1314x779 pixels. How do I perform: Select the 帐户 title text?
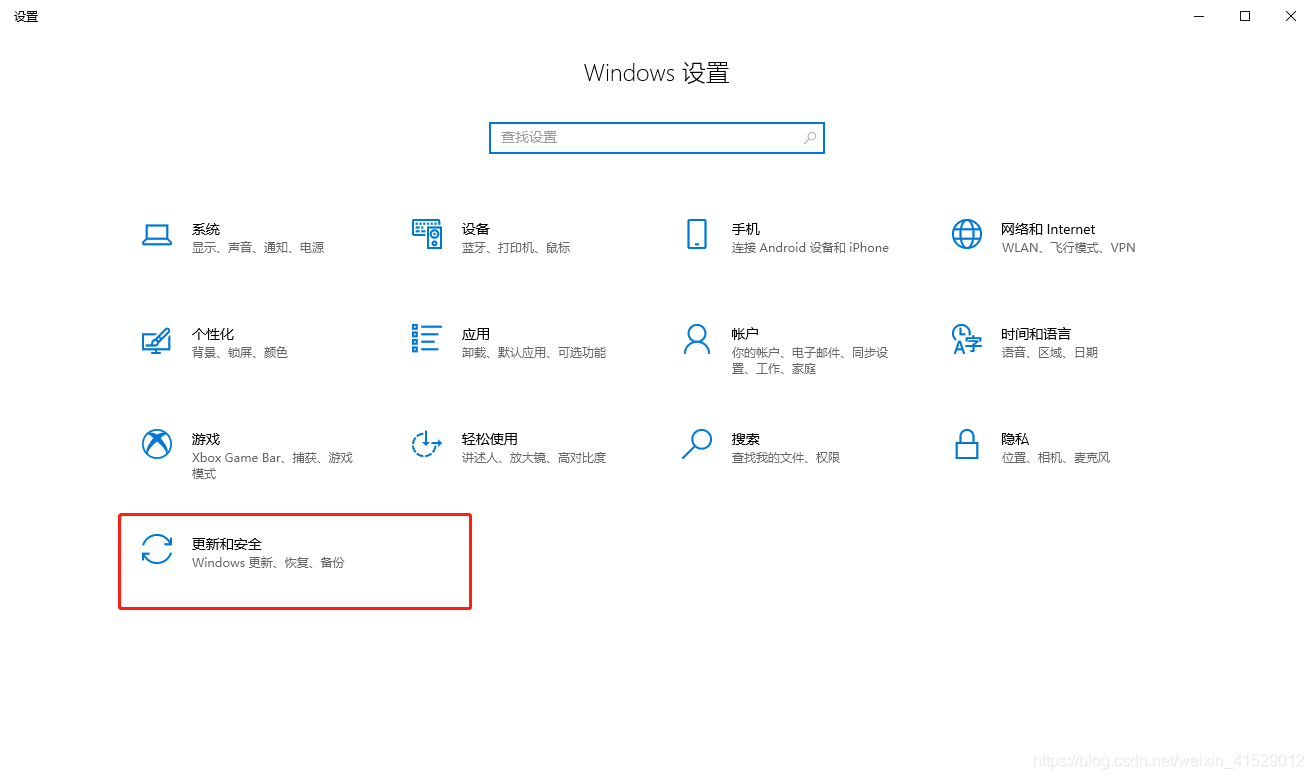point(746,334)
